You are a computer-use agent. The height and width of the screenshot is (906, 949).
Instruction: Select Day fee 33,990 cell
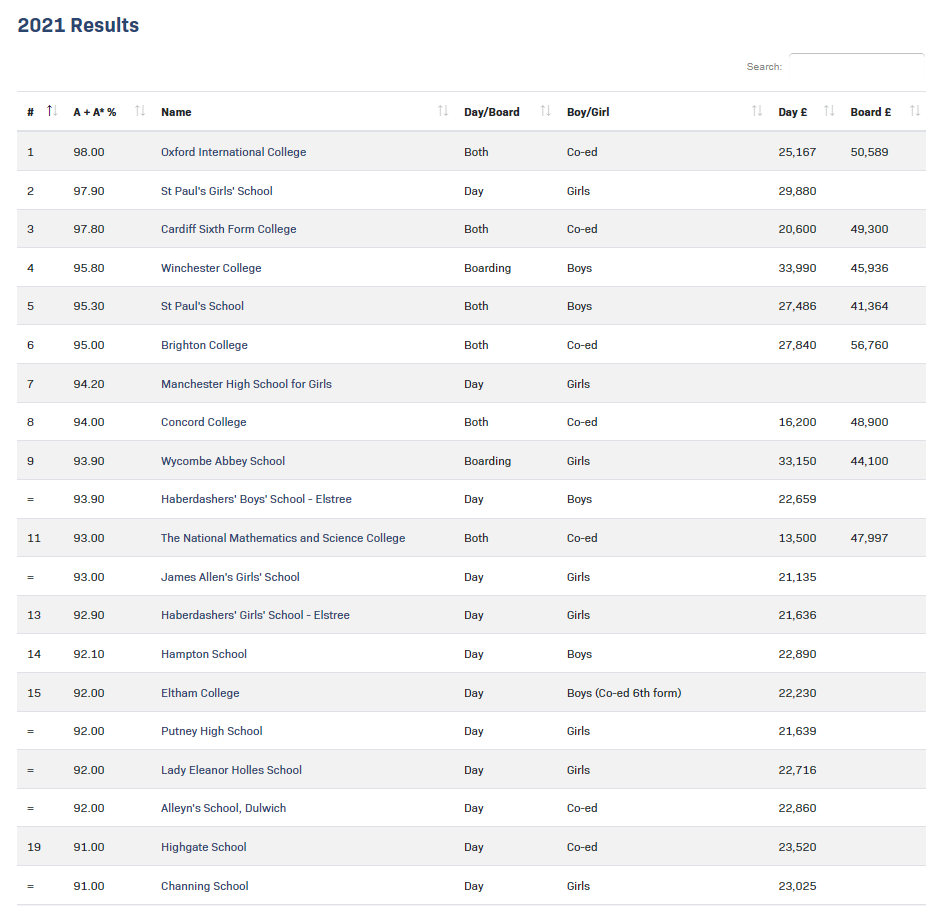(797, 268)
